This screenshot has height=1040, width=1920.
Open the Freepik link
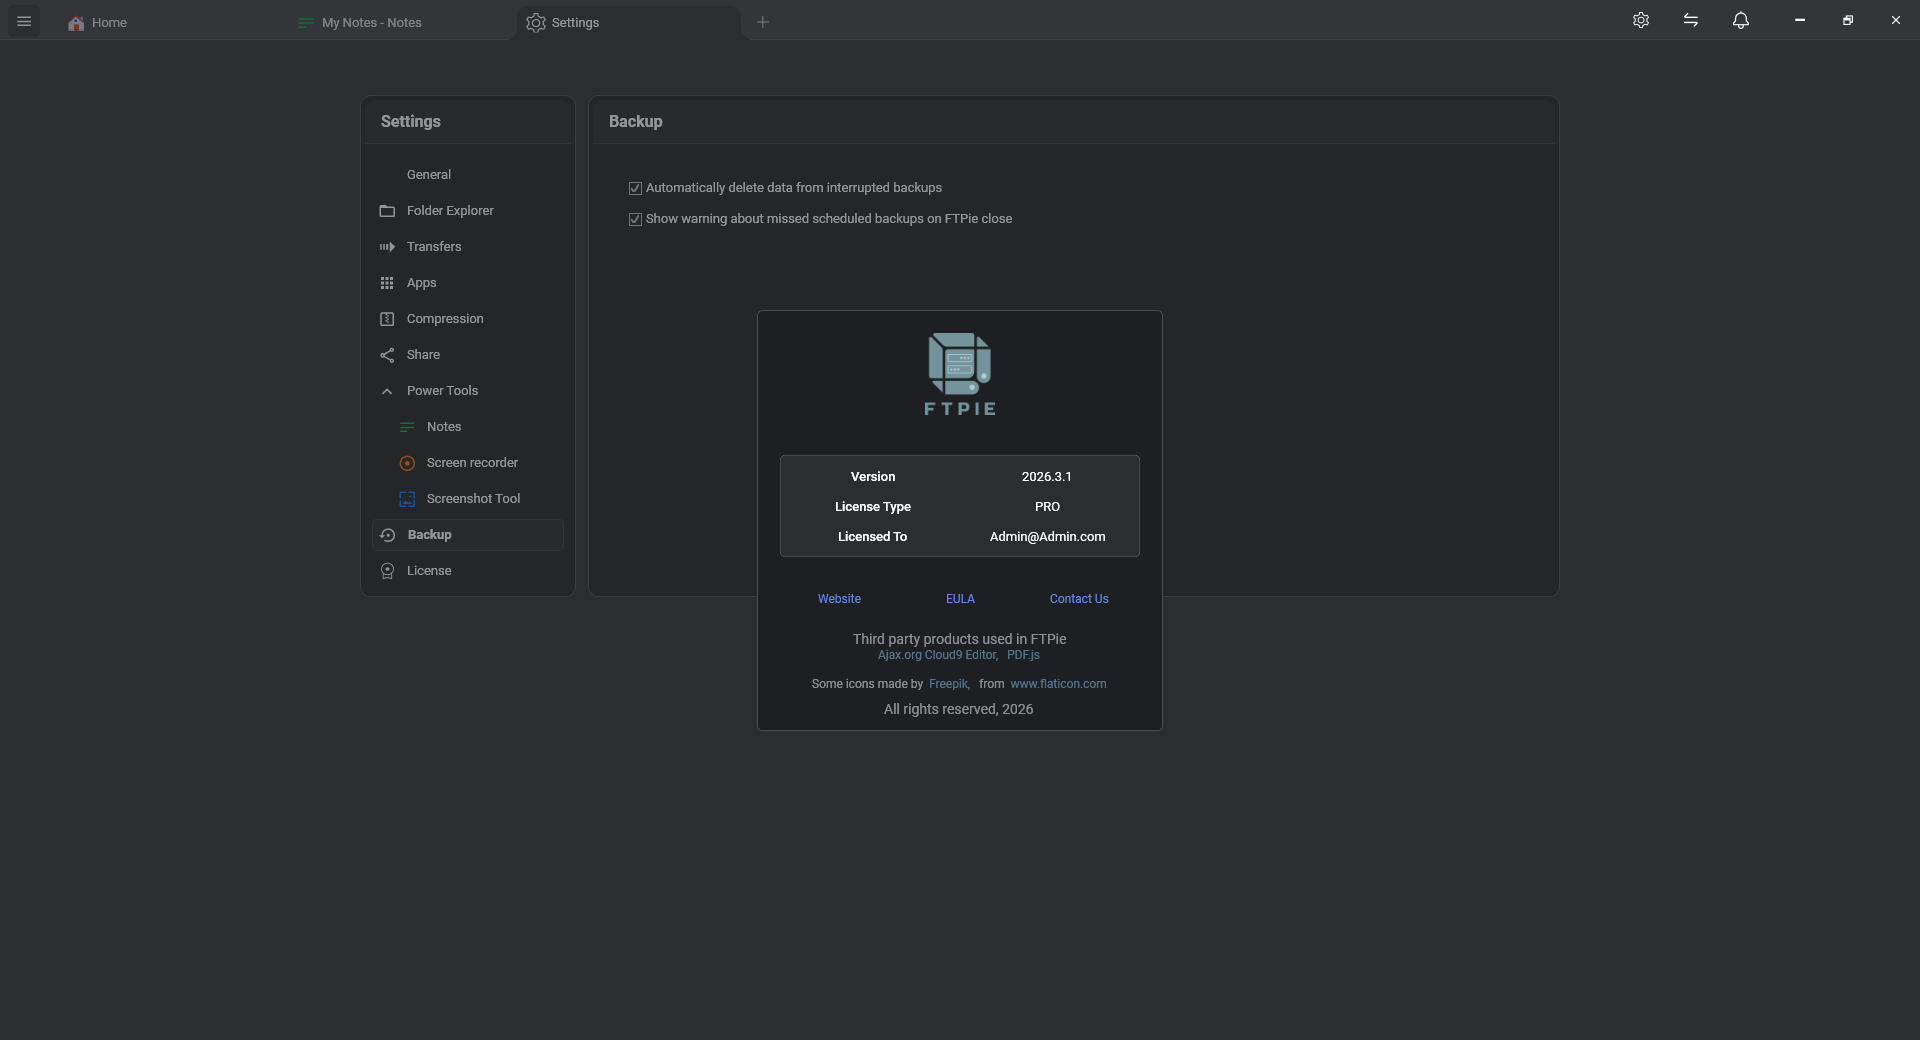tap(949, 684)
